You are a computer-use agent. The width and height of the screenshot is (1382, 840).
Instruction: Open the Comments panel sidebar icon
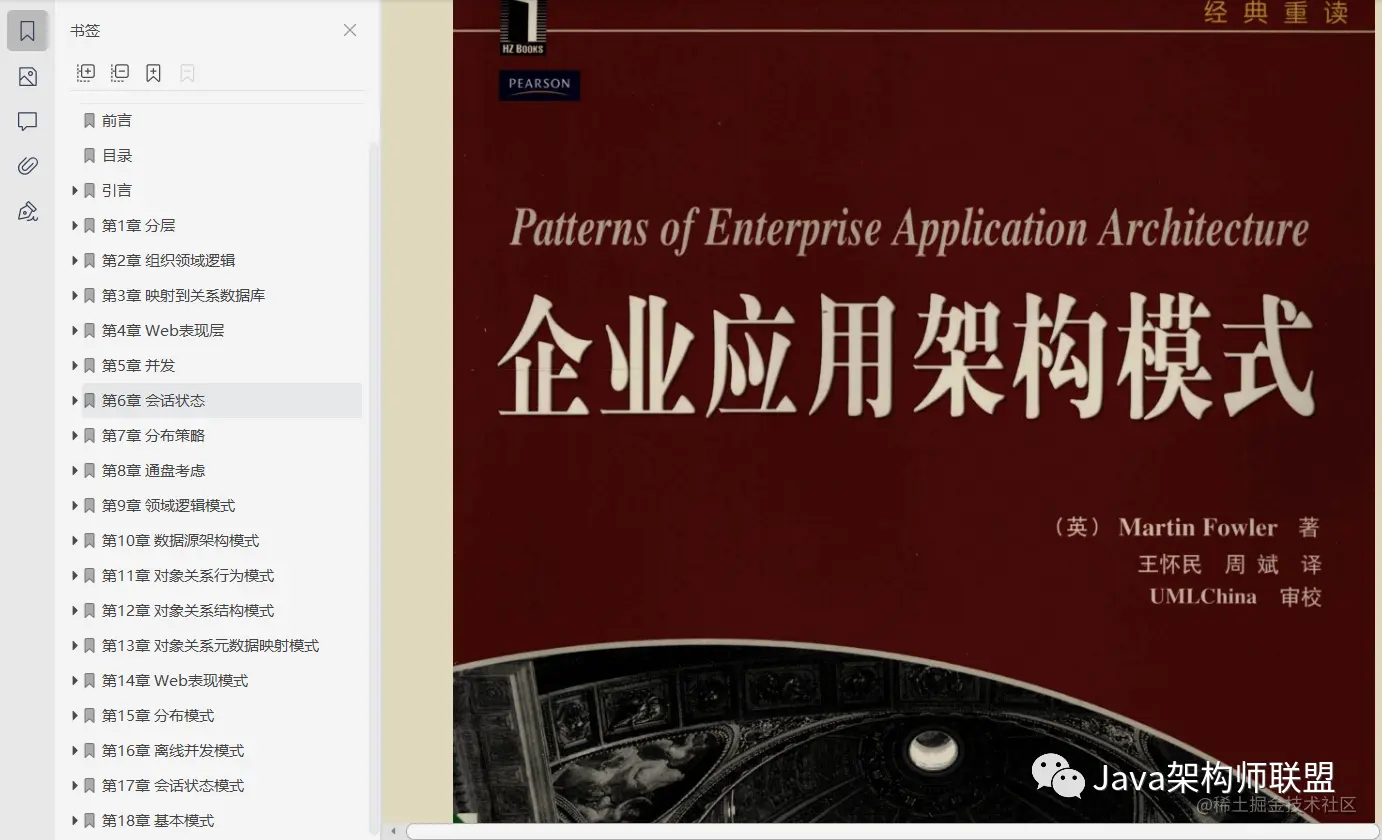point(27,121)
